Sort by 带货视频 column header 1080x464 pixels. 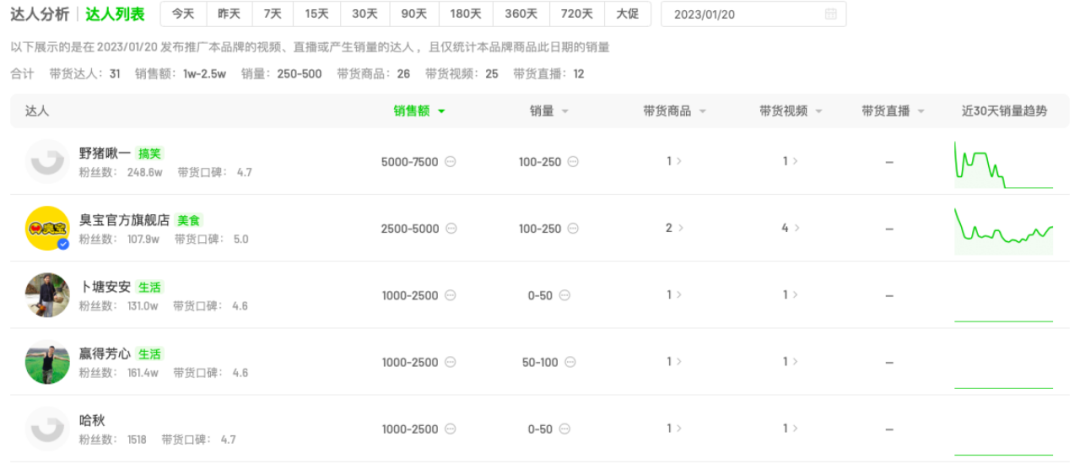point(790,111)
